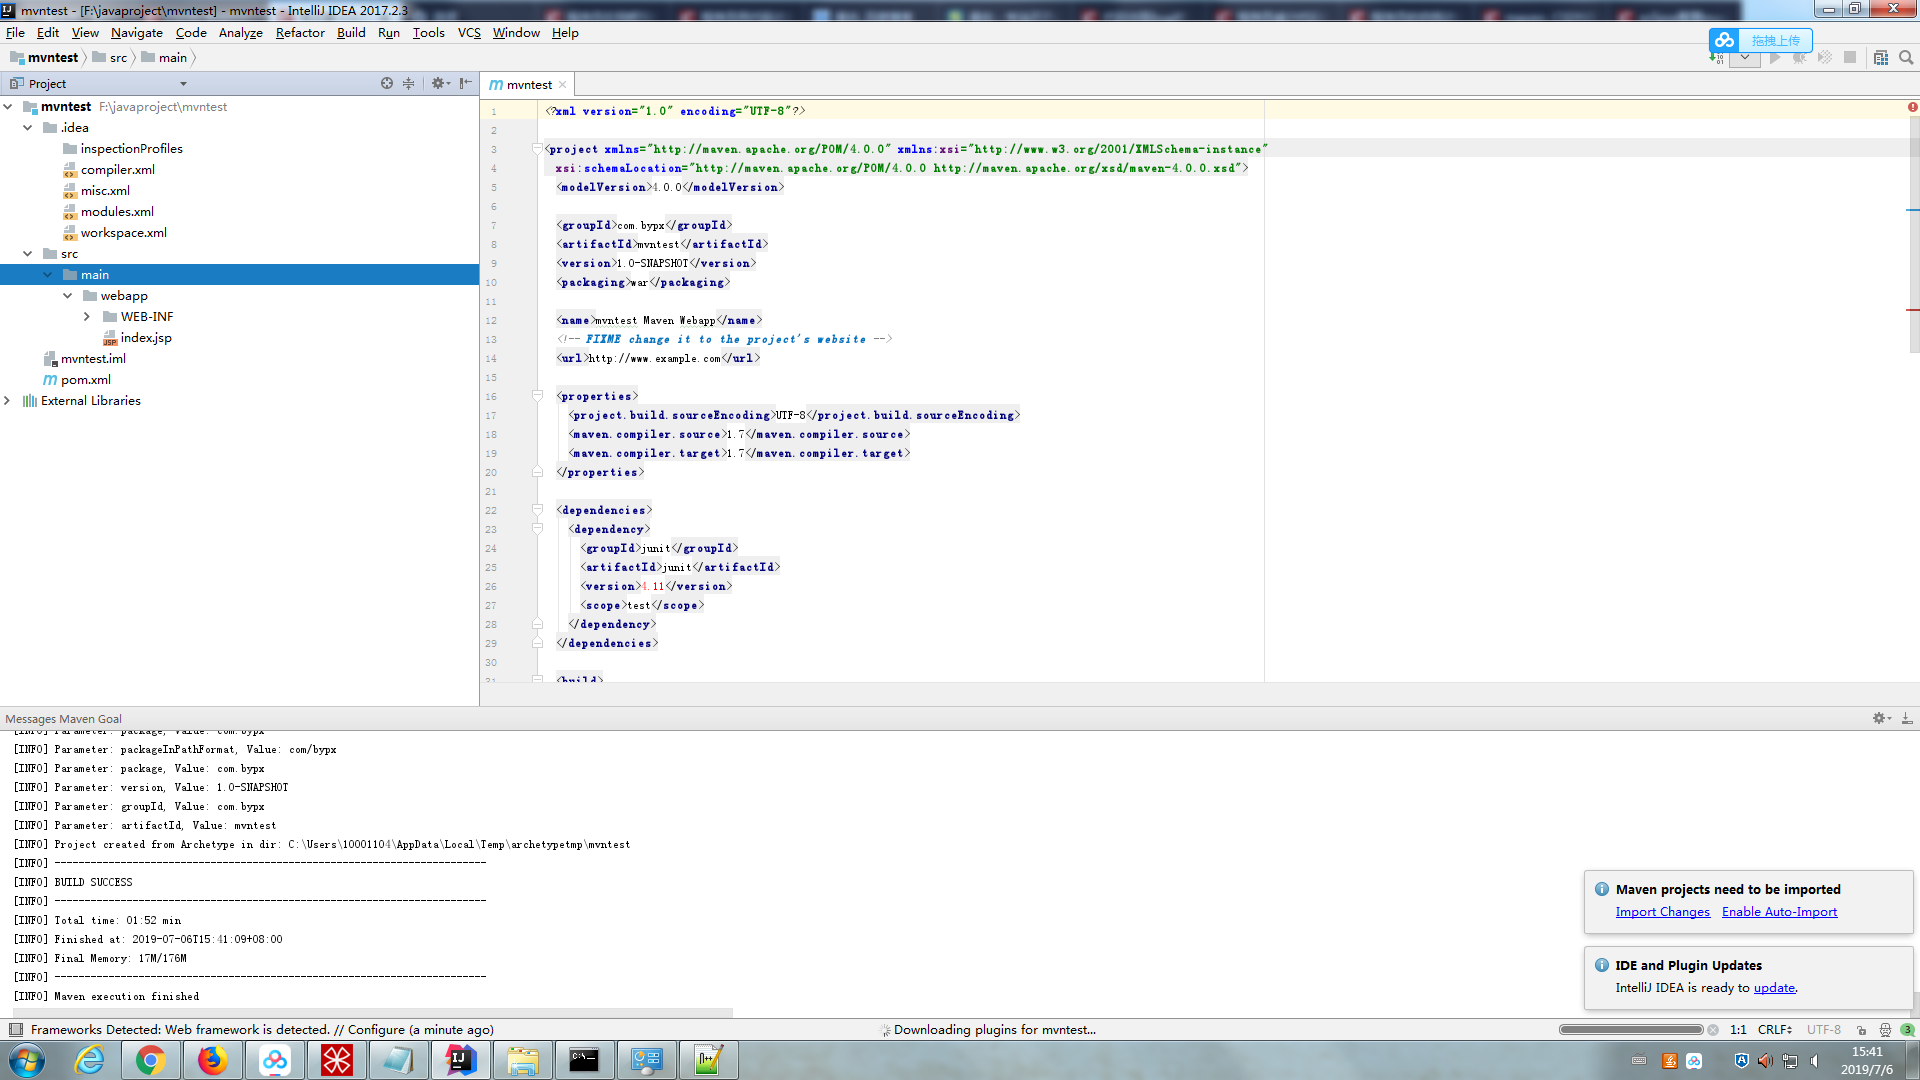Open the Refactor menu
Viewport: 1920px width, 1080px height.
click(300, 33)
